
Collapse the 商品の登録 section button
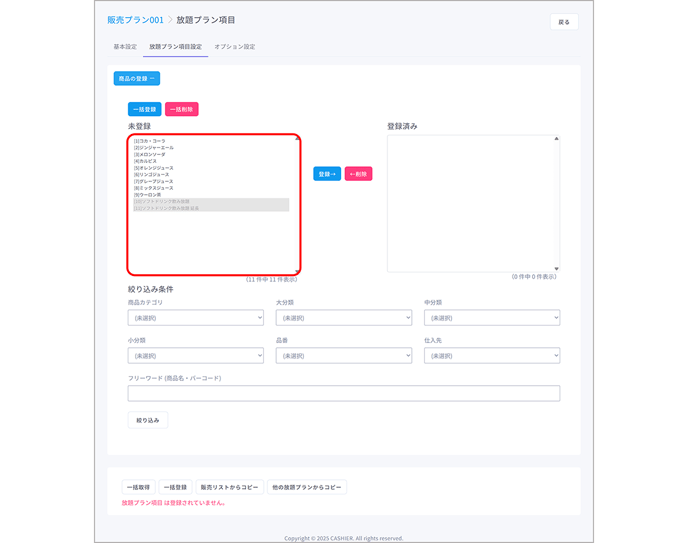click(137, 79)
